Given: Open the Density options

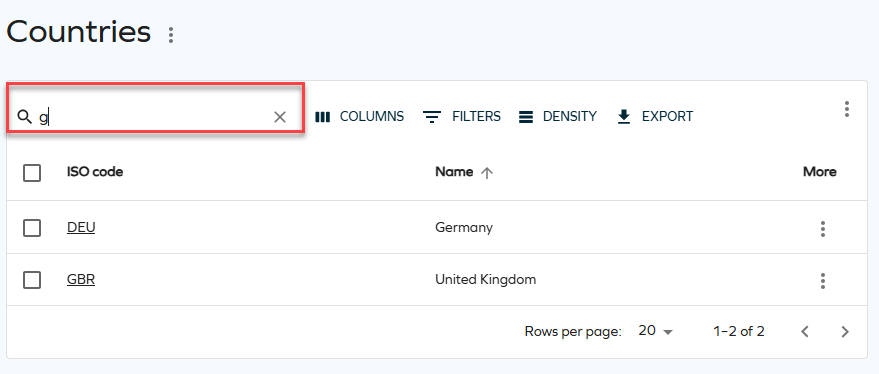Looking at the screenshot, I should click(x=558, y=117).
